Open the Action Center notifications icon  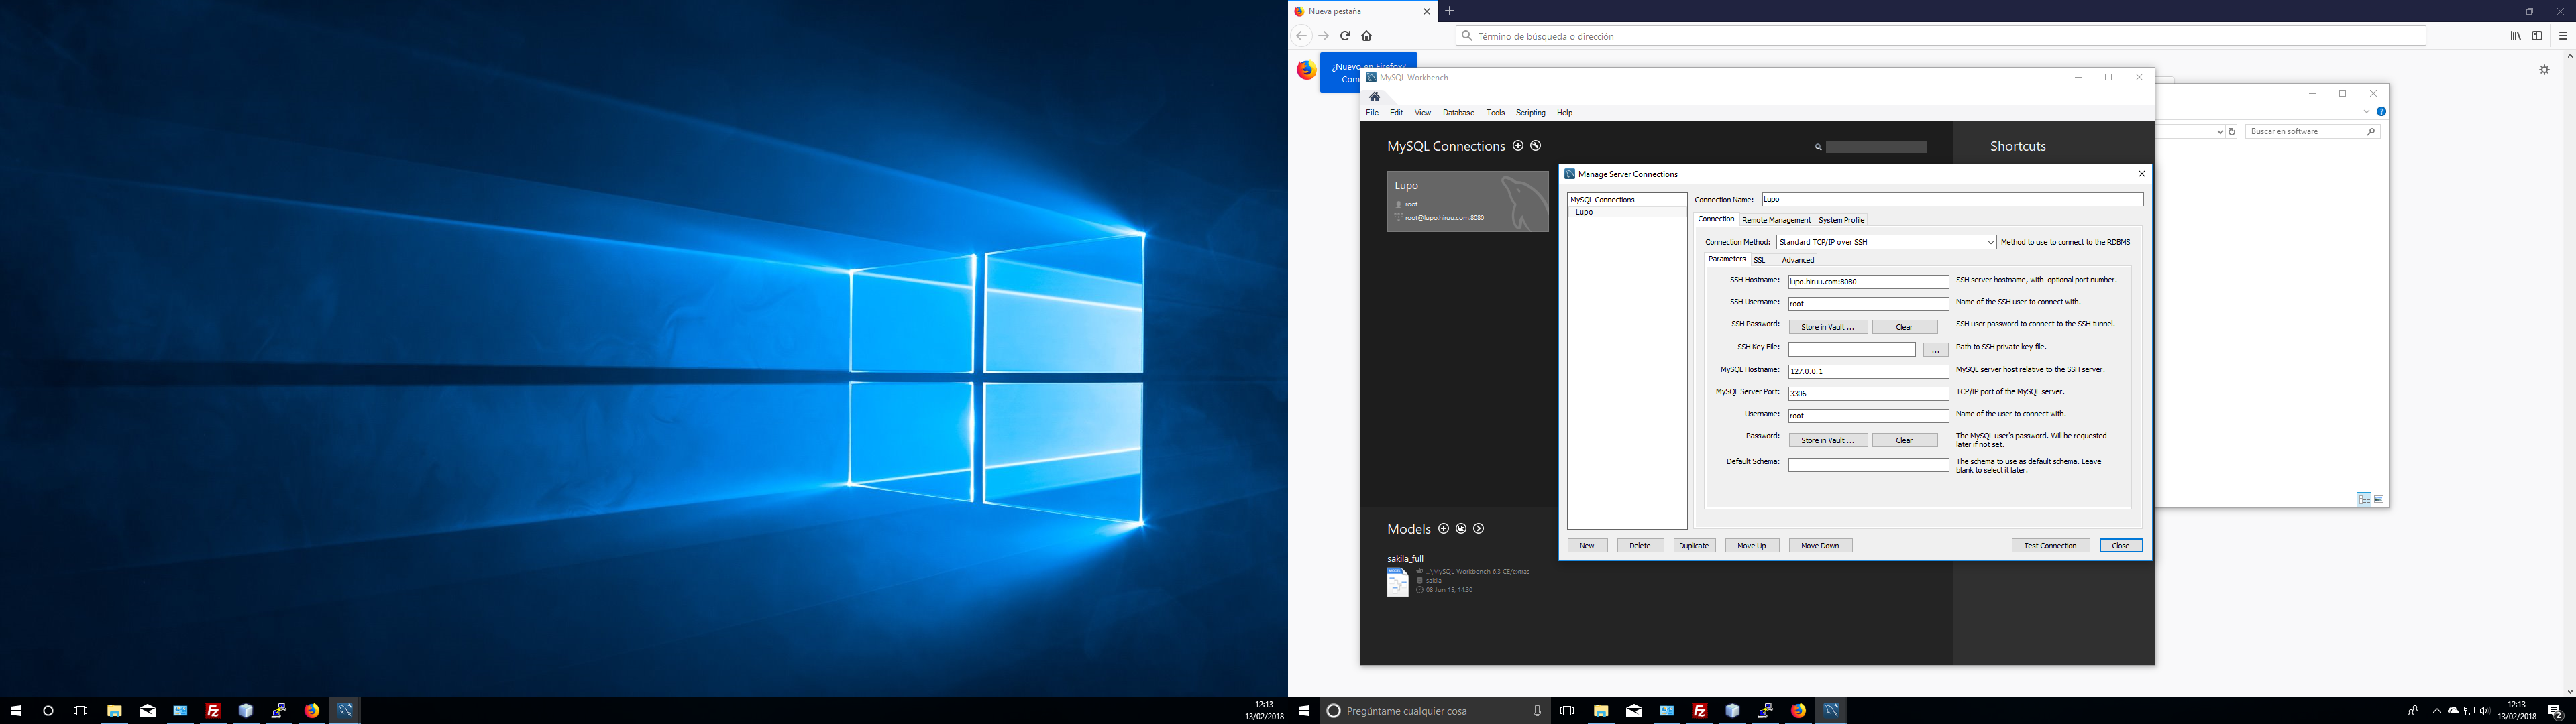tap(2554, 711)
